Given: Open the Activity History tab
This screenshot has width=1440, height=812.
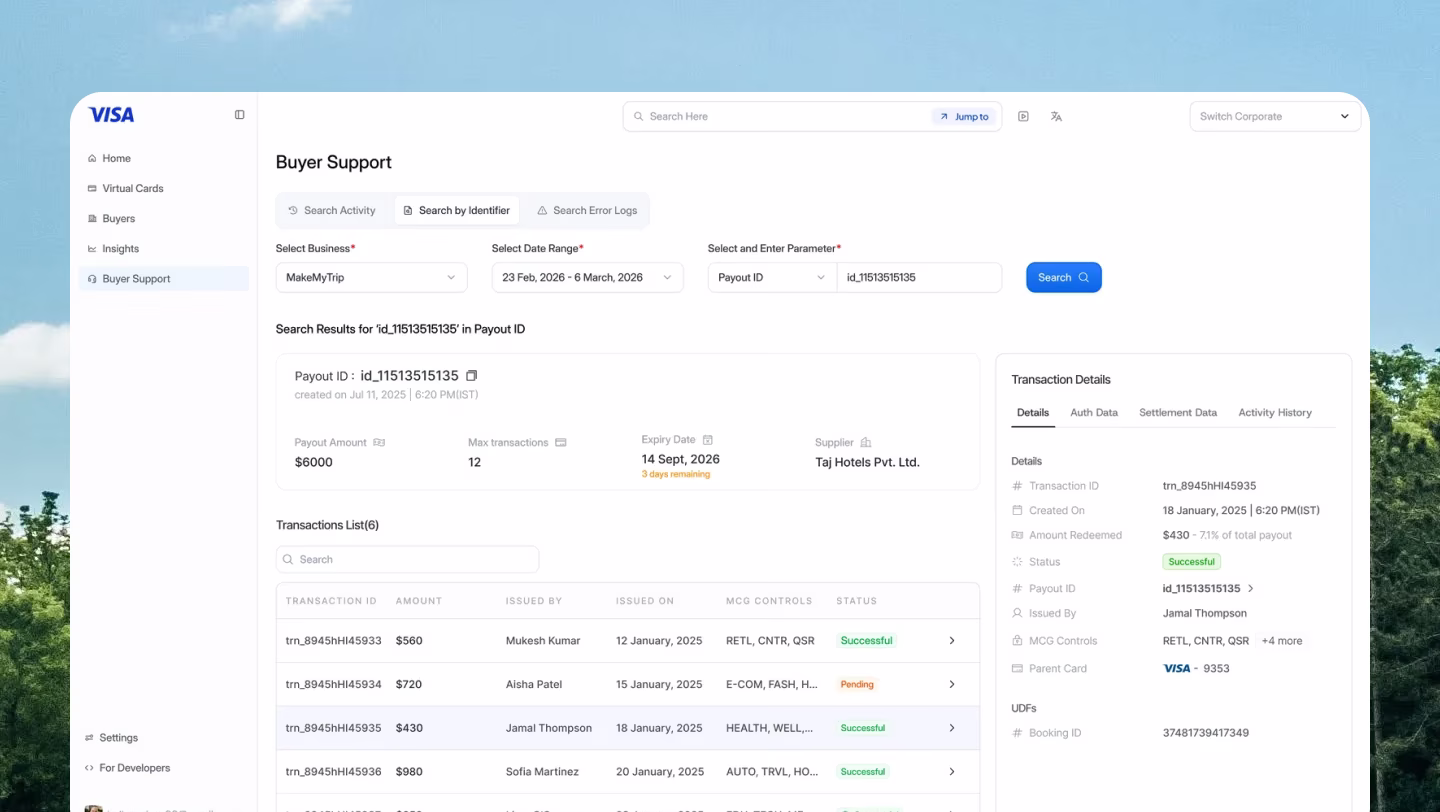Looking at the screenshot, I should pyautogui.click(x=1275, y=412).
